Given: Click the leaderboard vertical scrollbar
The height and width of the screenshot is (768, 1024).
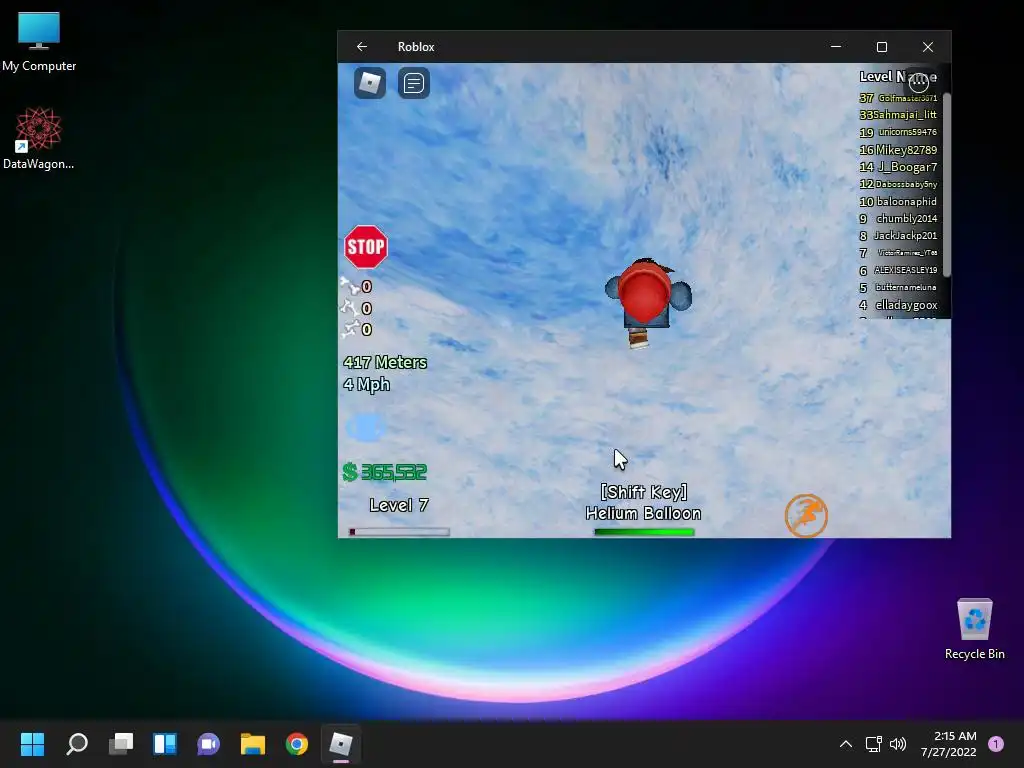Looking at the screenshot, I should point(946,185).
